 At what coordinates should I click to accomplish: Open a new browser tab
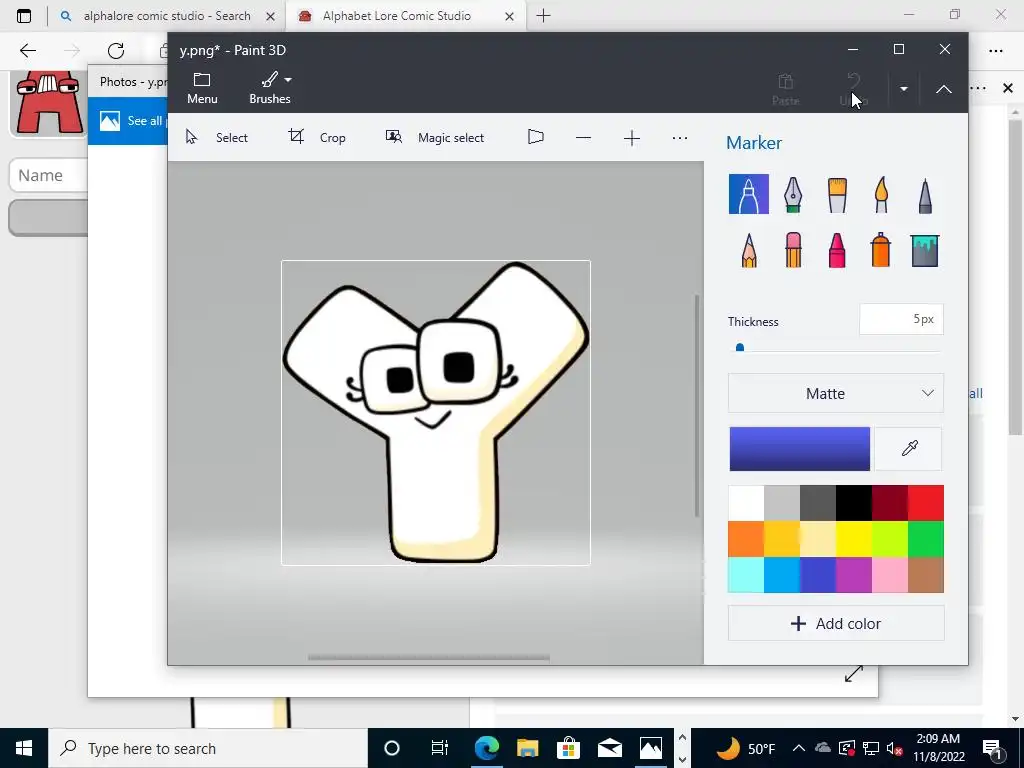point(543,16)
